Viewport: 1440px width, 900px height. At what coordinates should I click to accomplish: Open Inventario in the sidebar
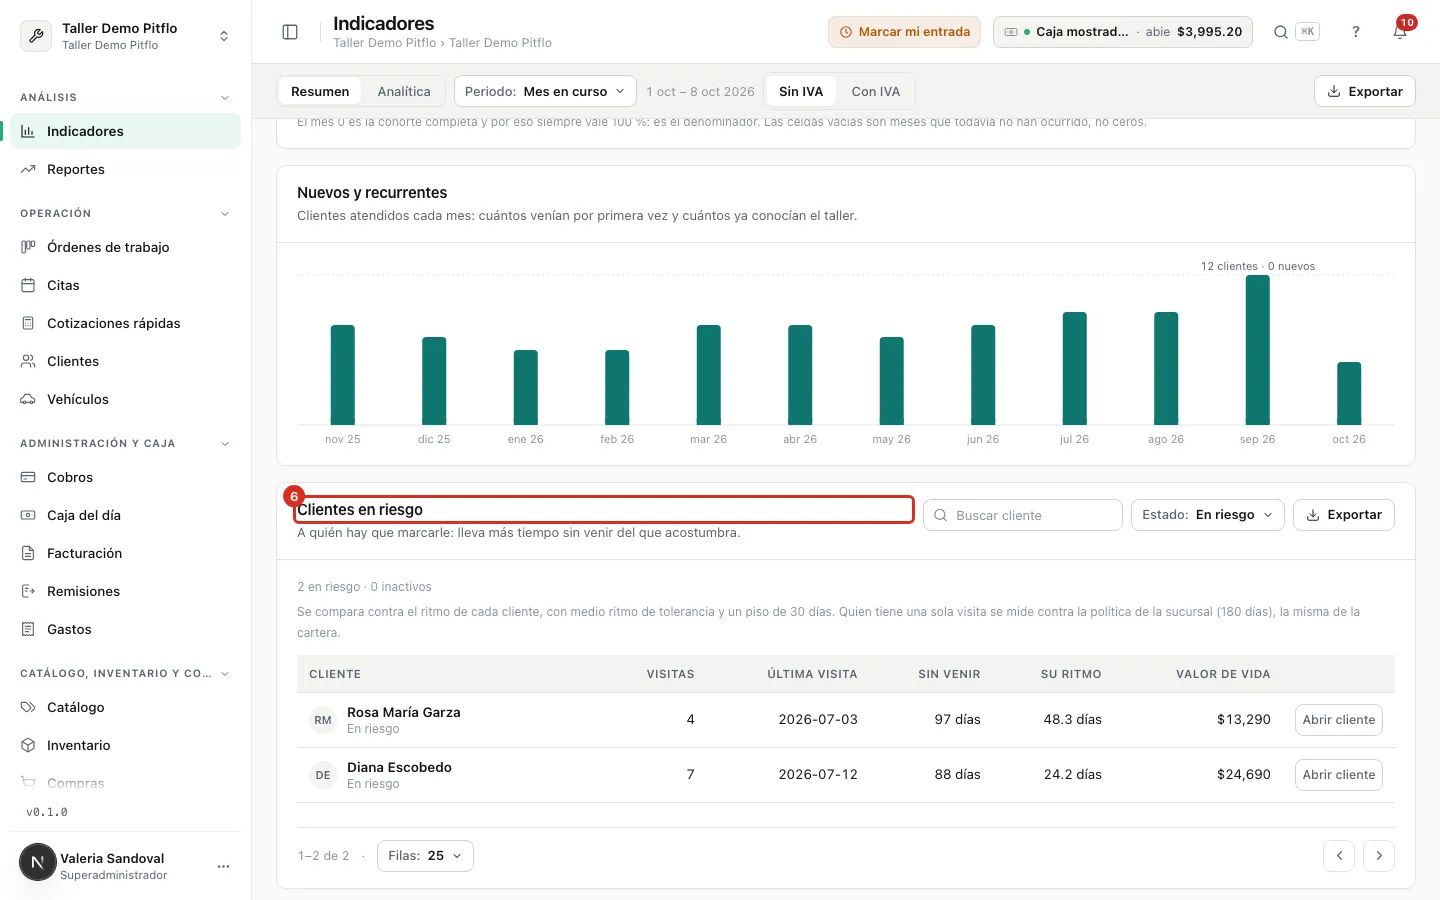tap(125, 745)
